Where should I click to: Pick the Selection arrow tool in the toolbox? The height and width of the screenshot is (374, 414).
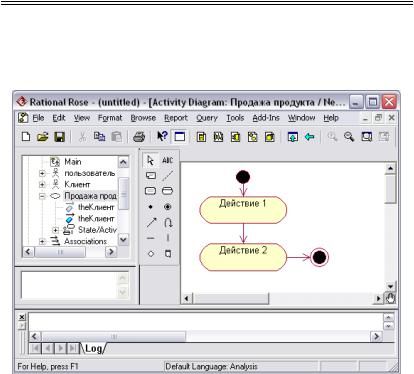(151, 160)
